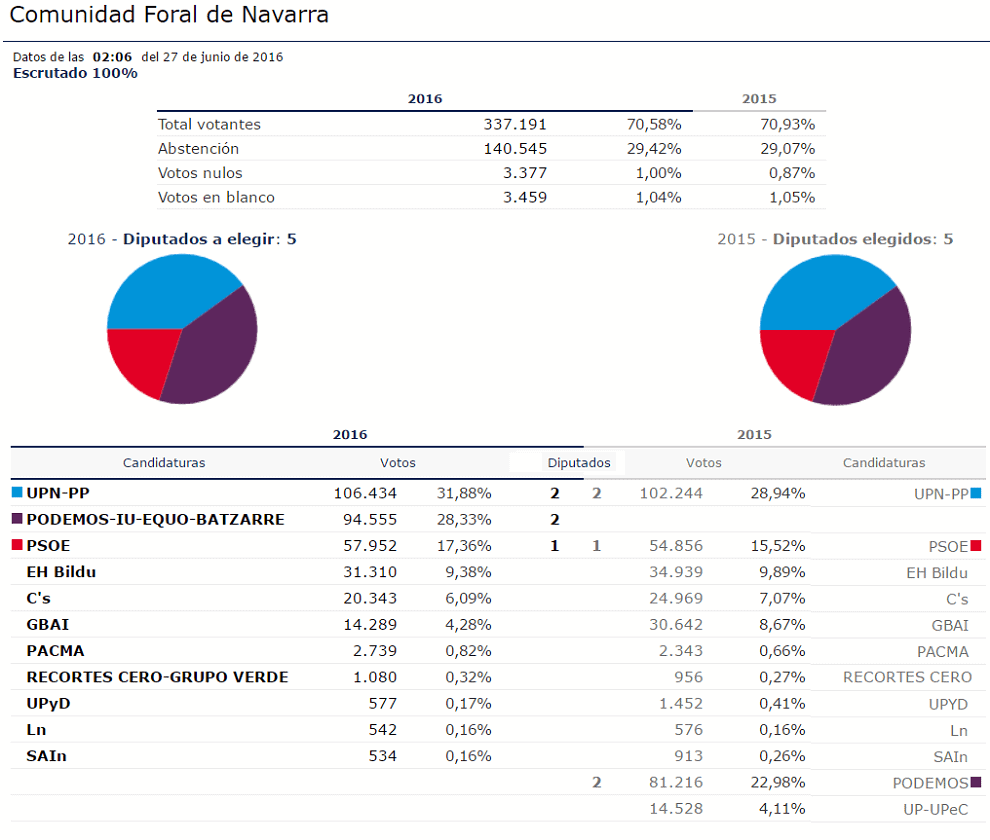Click GBAI 2016 vote count 14.289
This screenshot has height=840, width=990.
click(x=370, y=625)
